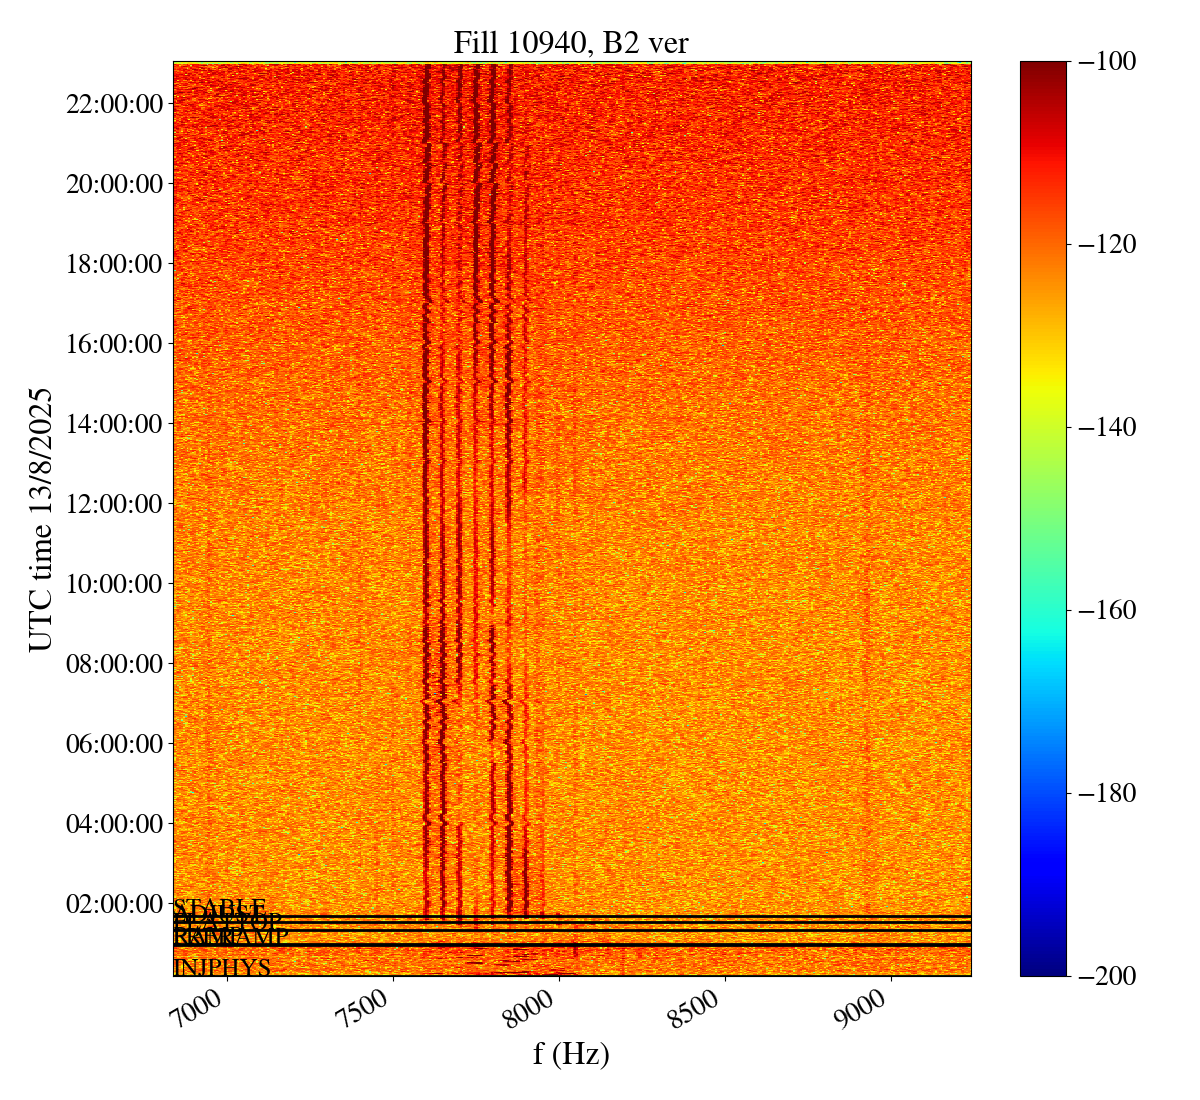Click the 12:00:00 y-axis tick label
This screenshot has width=1200, height=1100.
[114, 504]
